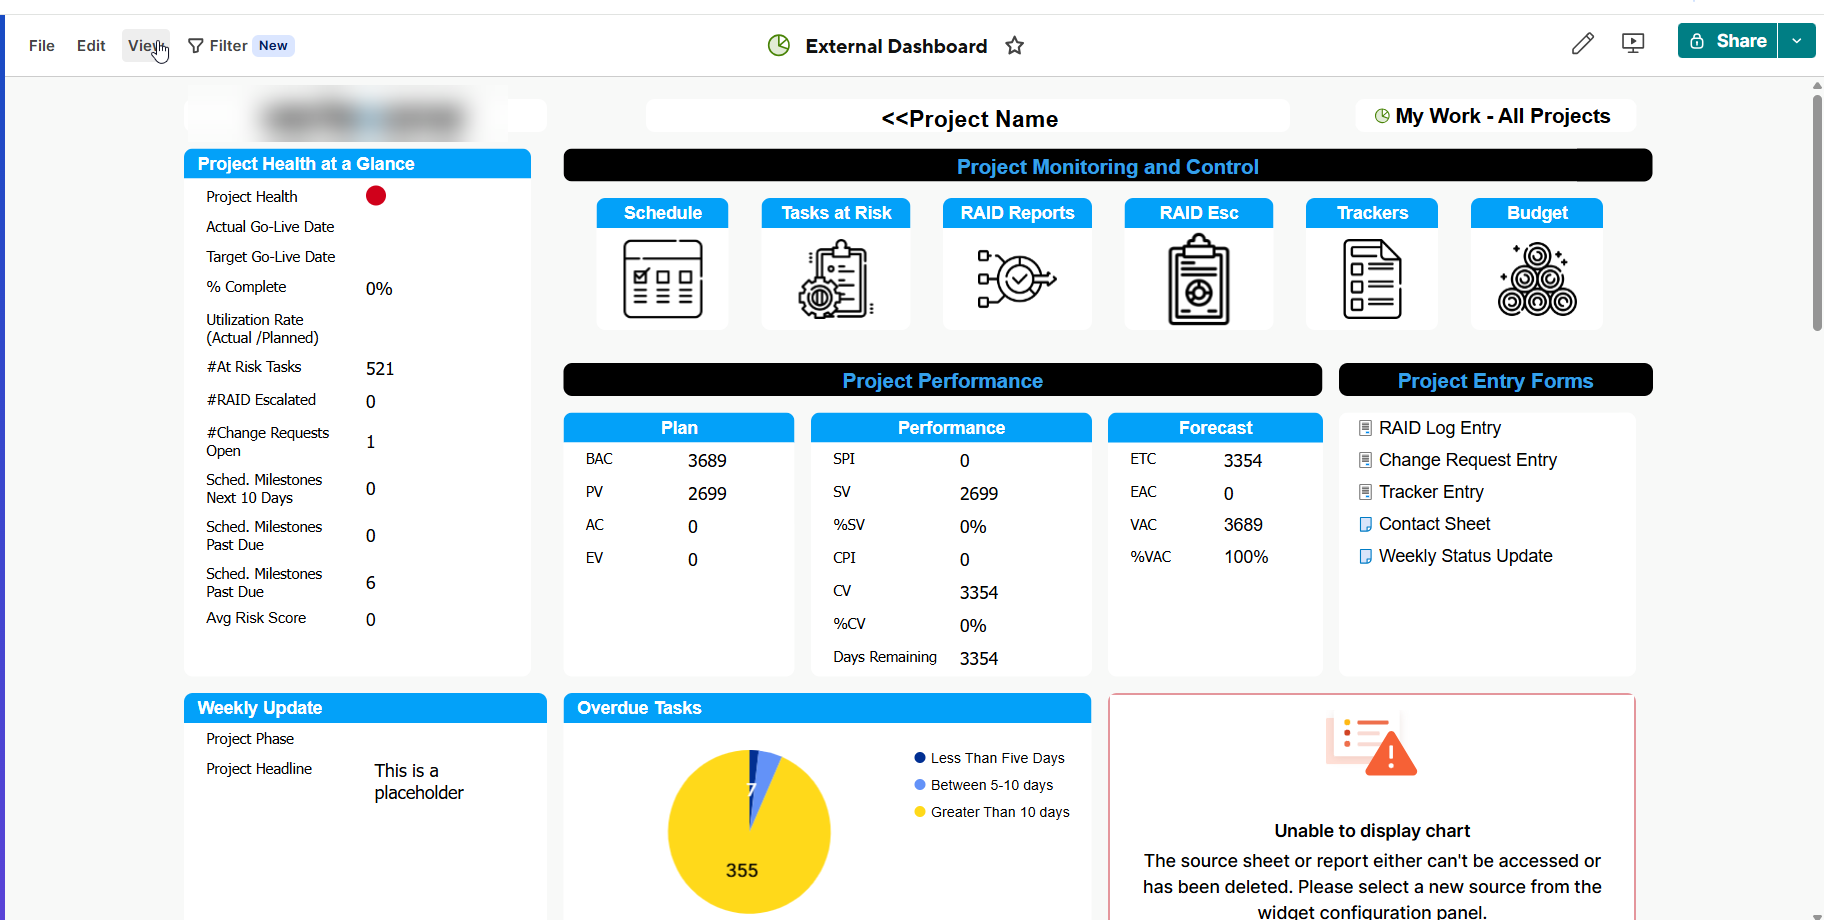This screenshot has width=1824, height=920.
Task: Open the Change Request Entry form link
Action: pos(1468,460)
